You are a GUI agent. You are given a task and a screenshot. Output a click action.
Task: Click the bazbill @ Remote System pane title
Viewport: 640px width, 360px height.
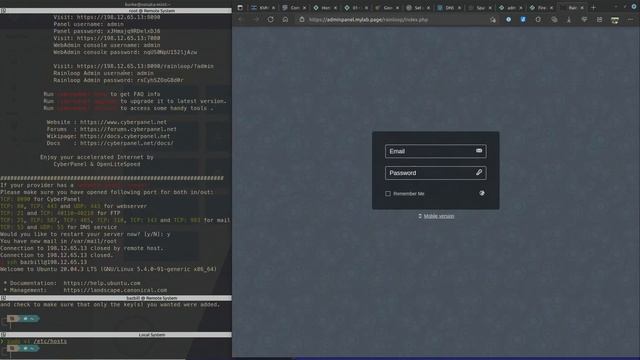pos(151,298)
